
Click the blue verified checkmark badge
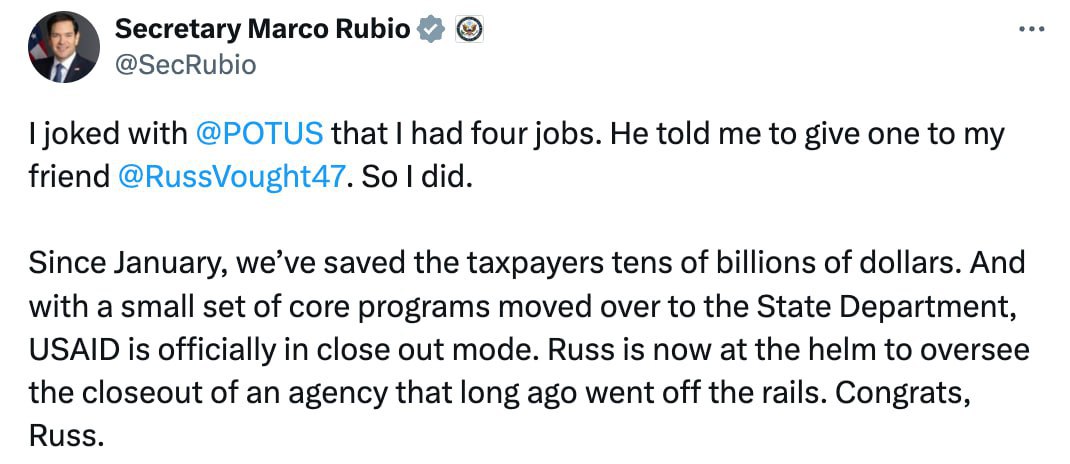point(431,30)
